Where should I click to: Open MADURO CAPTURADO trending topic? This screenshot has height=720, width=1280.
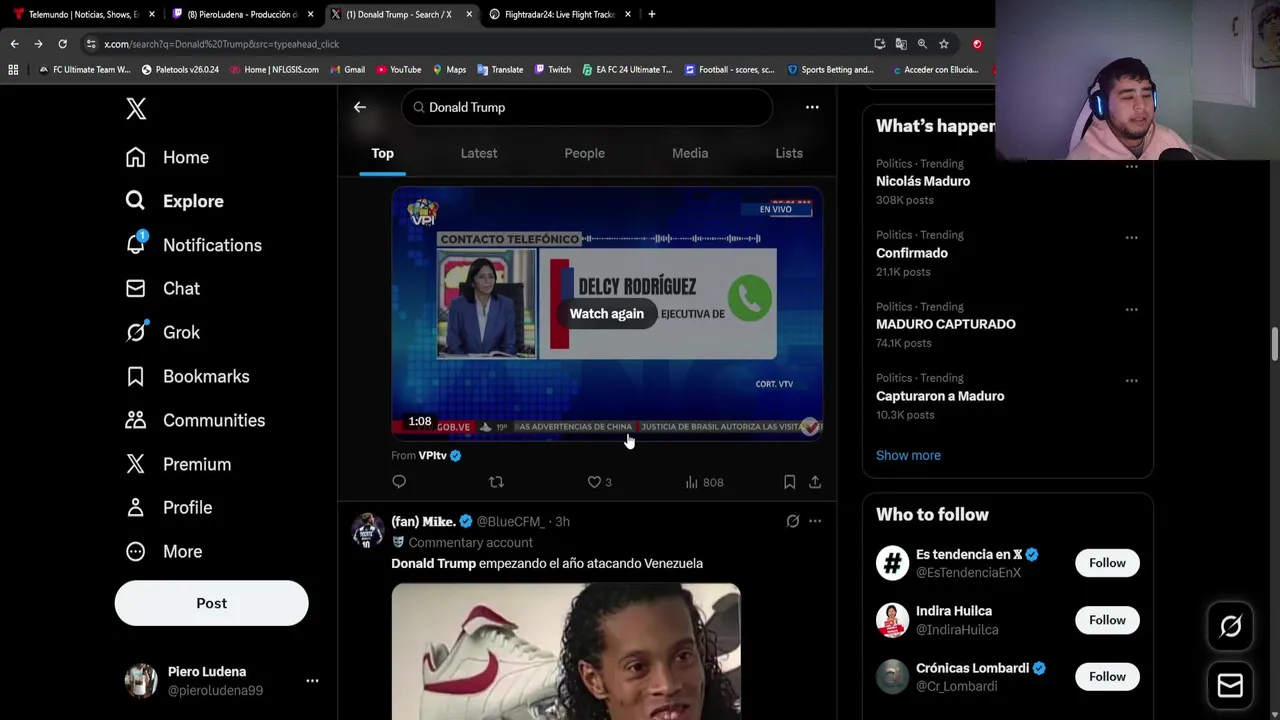946,324
